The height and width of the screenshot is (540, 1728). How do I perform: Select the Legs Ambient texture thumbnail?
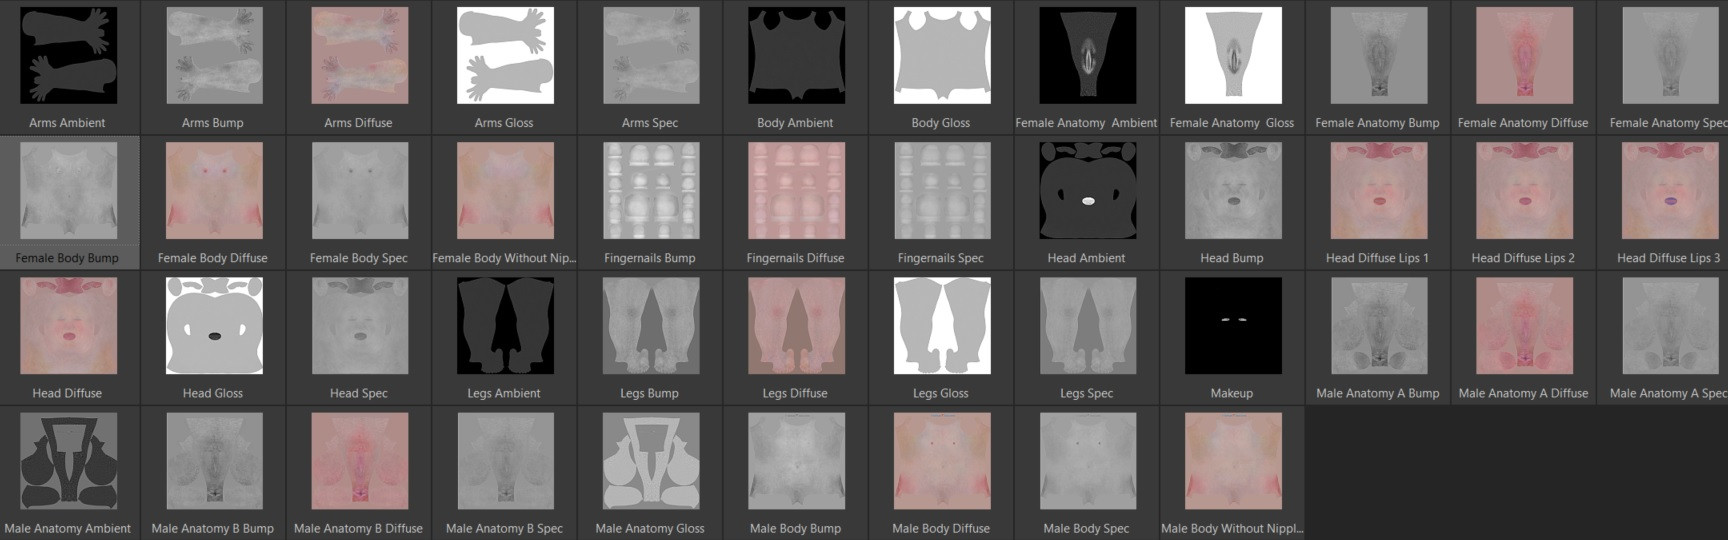506,326
